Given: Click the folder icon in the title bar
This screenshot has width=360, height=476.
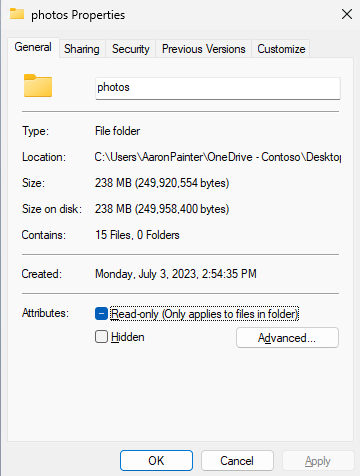Looking at the screenshot, I should [x=17, y=14].
